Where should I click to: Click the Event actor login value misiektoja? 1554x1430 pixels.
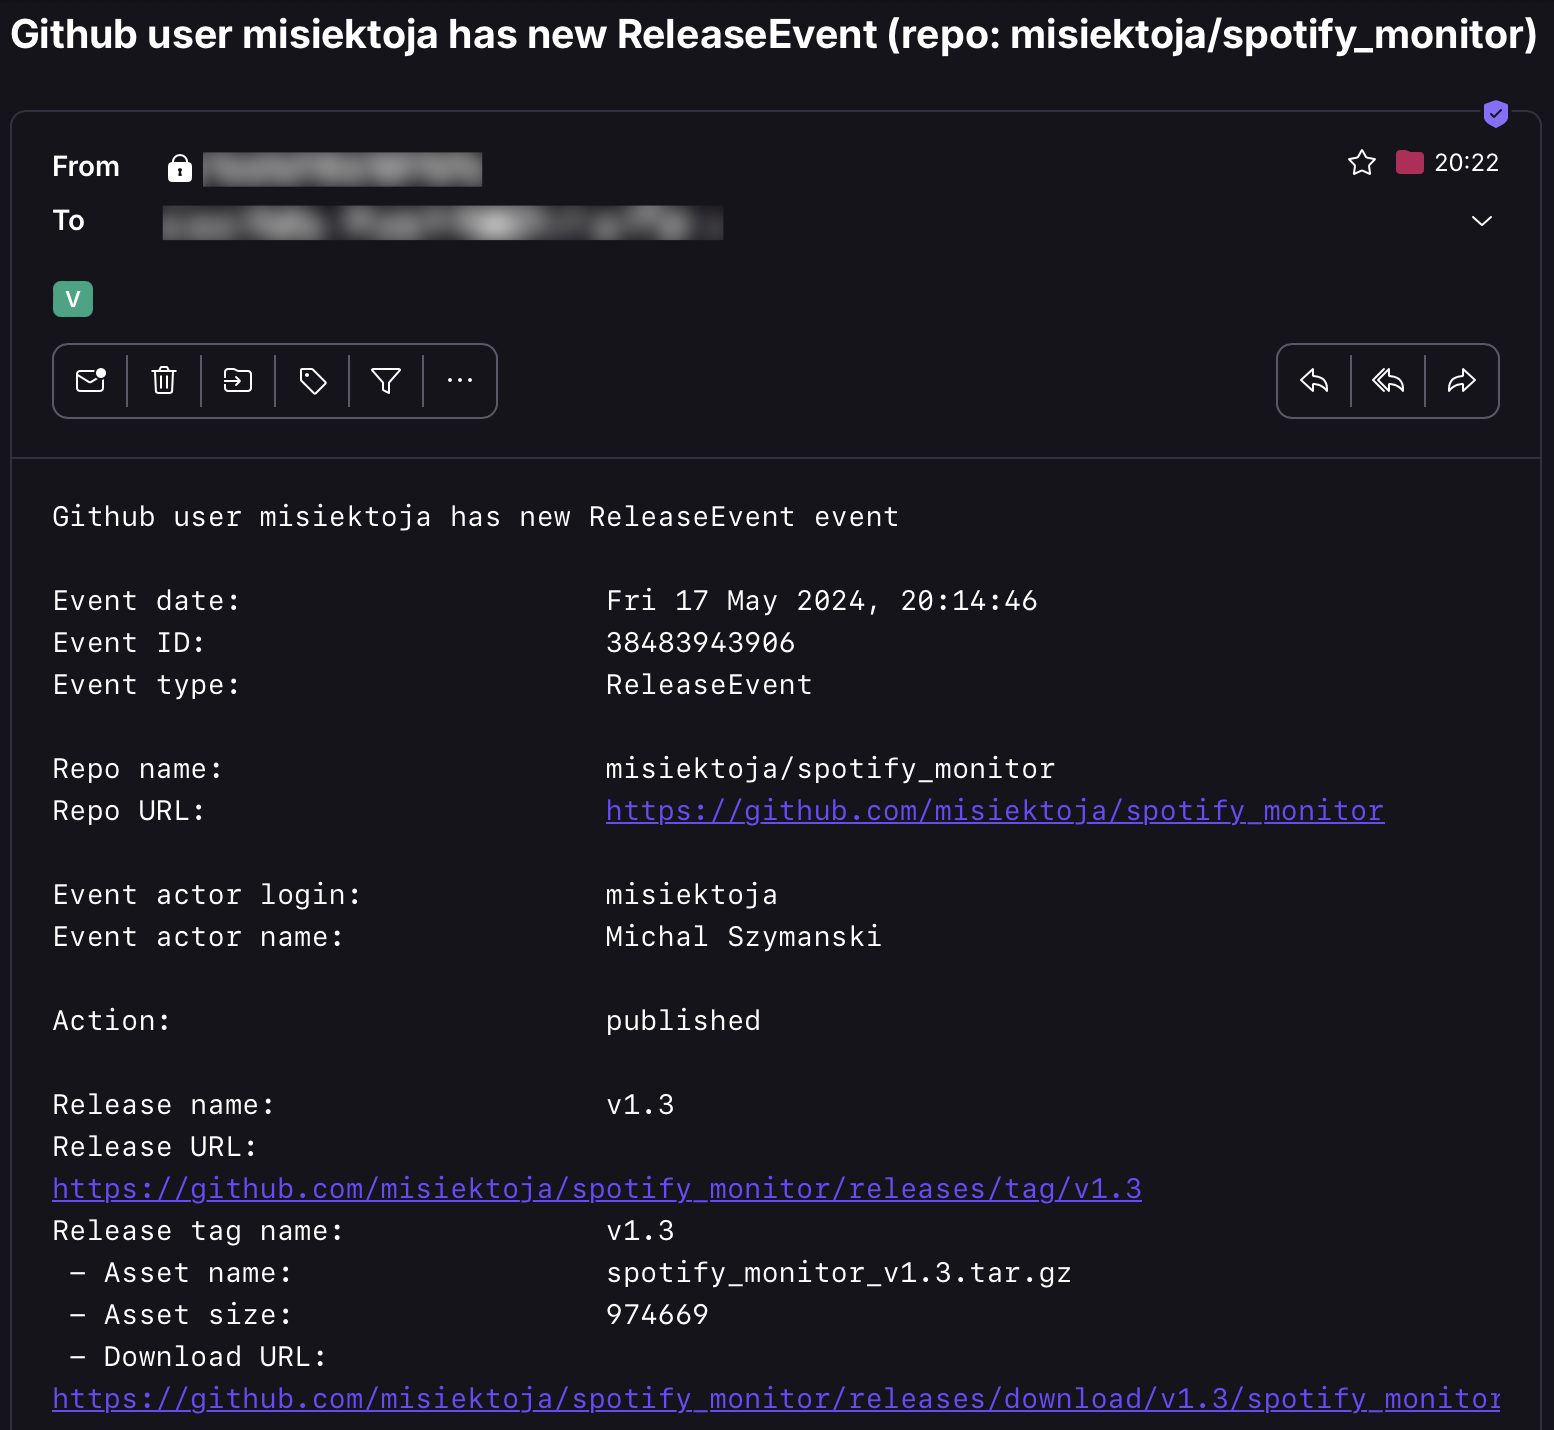coord(692,895)
